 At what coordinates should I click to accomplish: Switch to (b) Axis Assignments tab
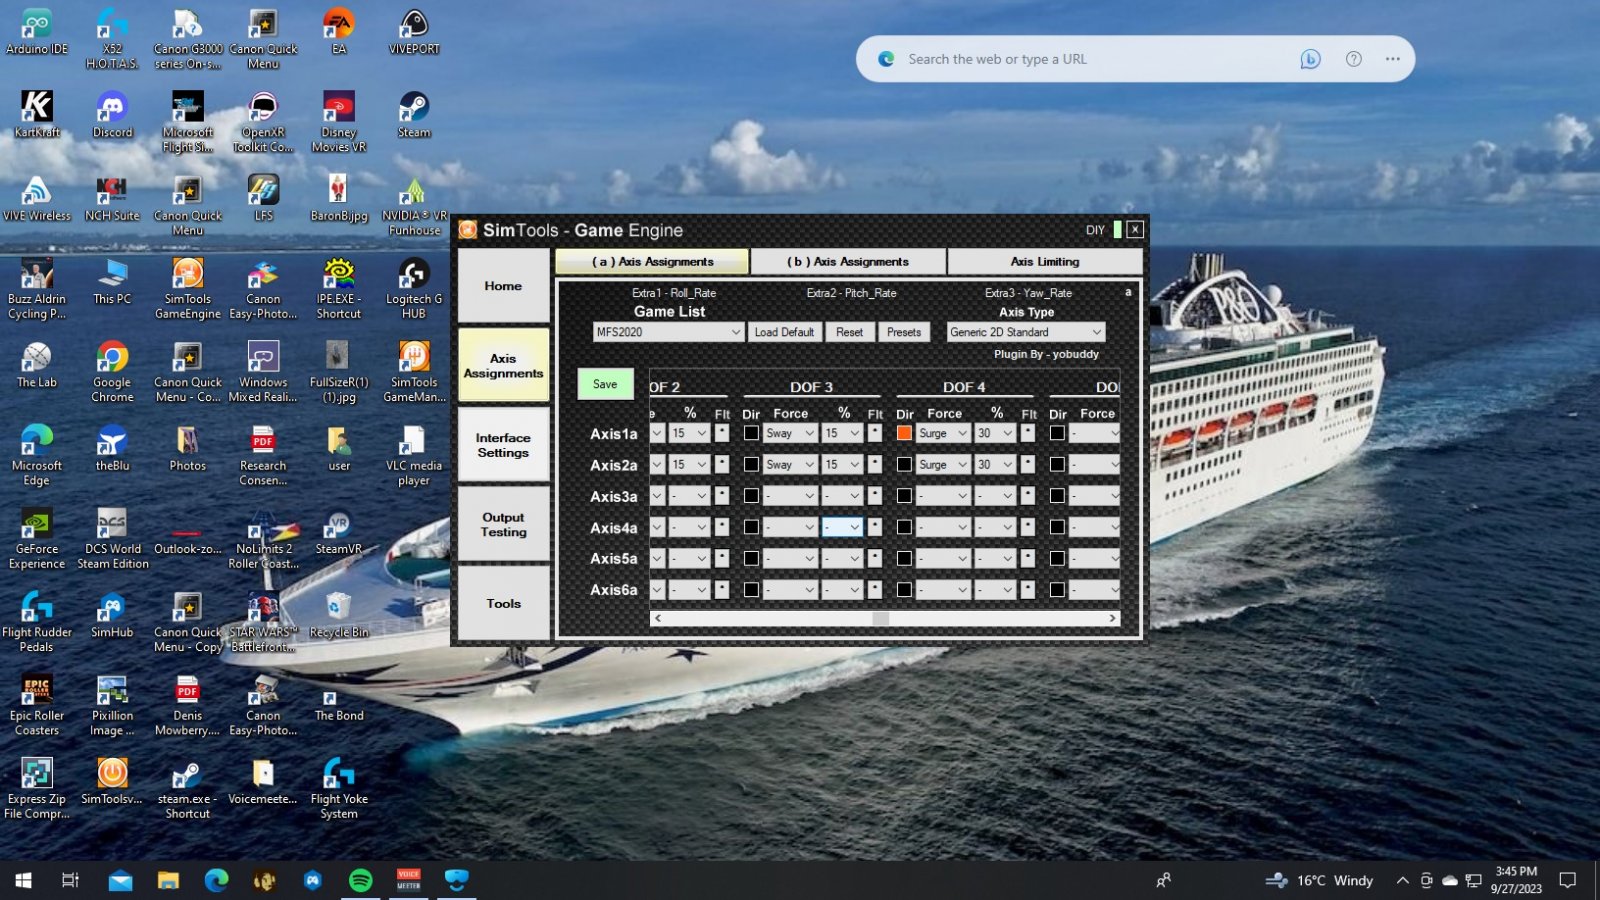tap(848, 262)
